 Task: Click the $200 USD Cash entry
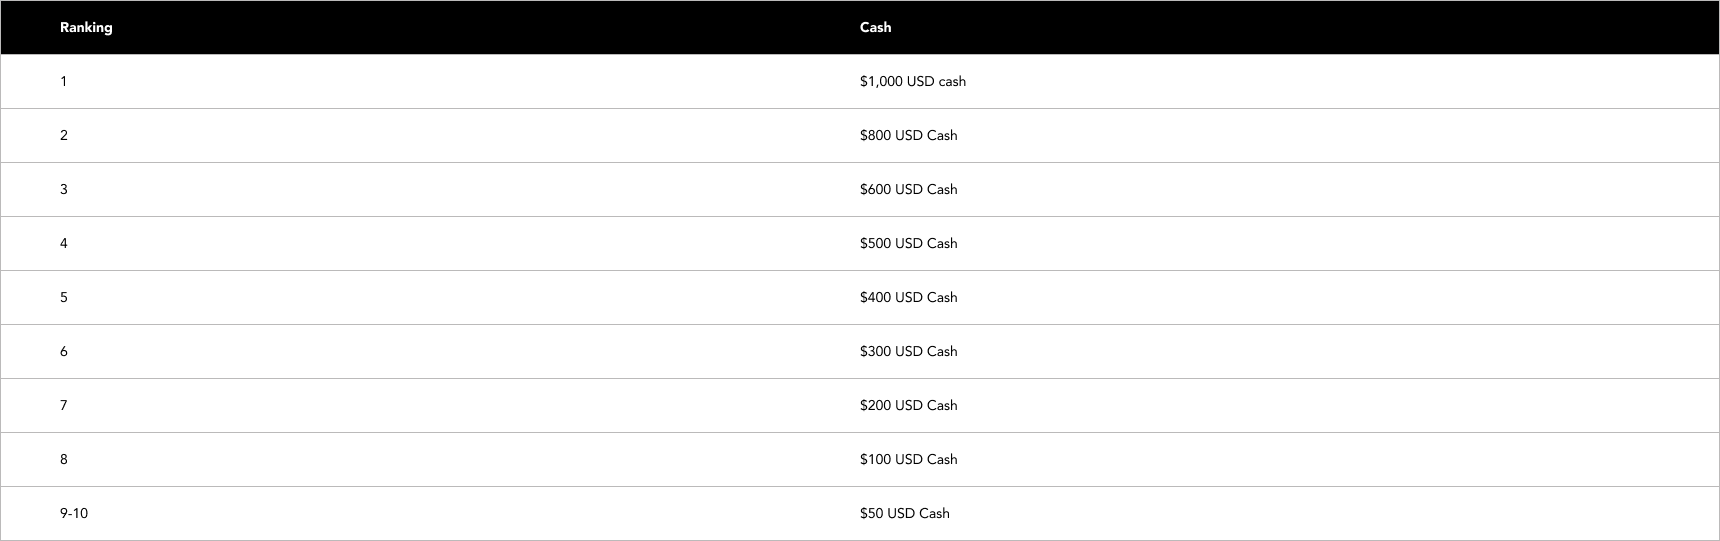point(908,405)
